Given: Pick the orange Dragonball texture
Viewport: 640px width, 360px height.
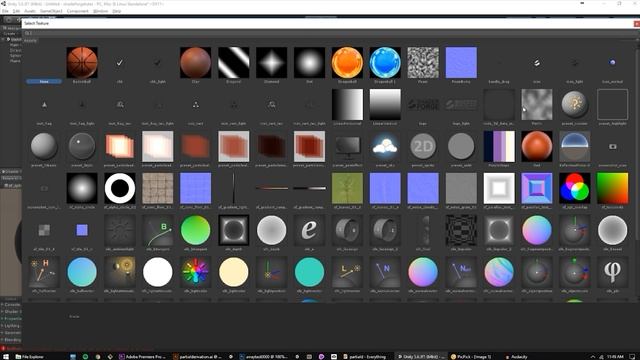Looking at the screenshot, I should coord(347,62).
